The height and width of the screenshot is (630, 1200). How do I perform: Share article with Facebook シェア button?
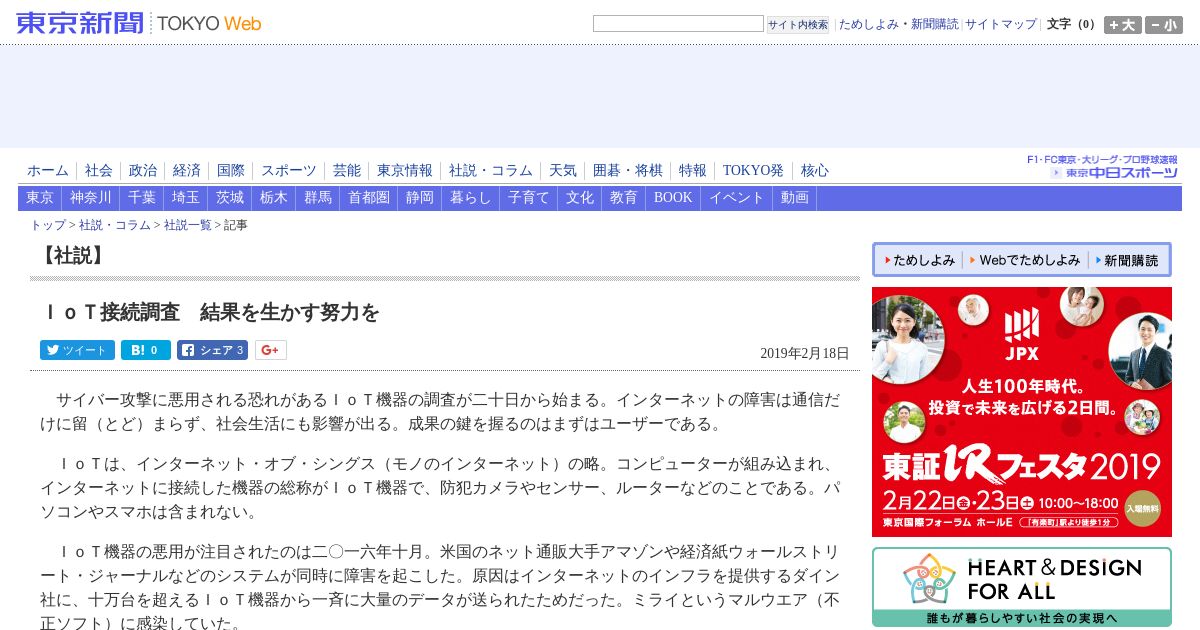(212, 350)
